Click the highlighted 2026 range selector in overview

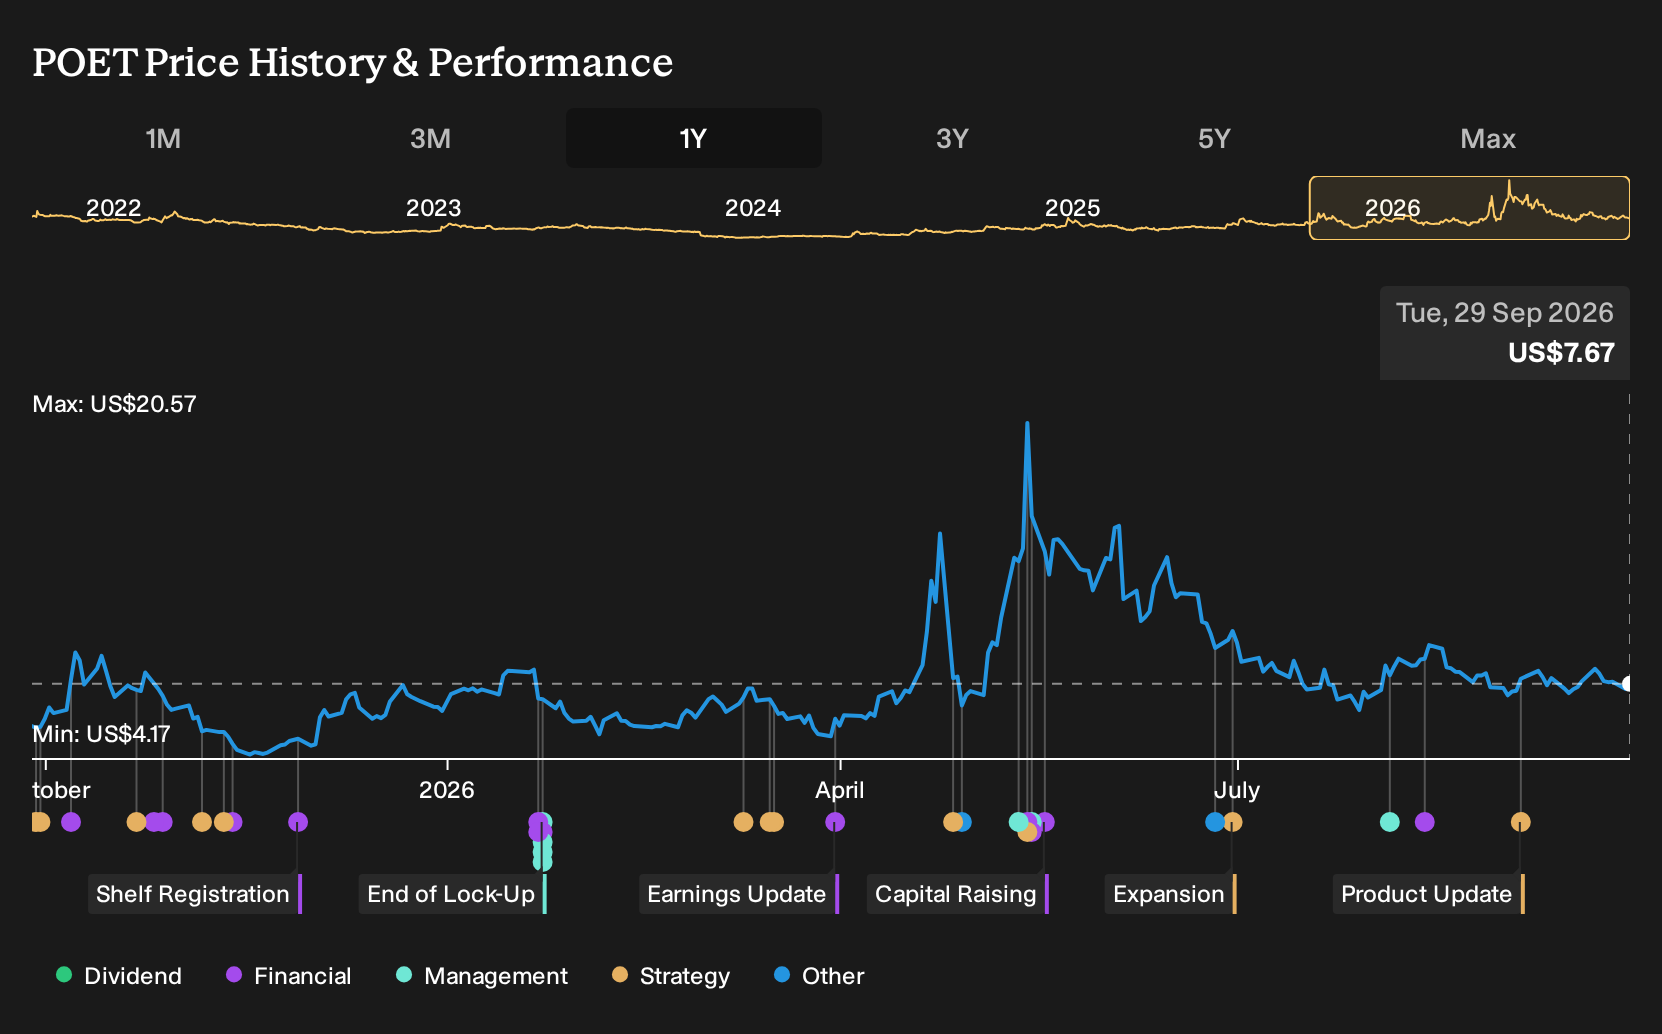(1469, 208)
